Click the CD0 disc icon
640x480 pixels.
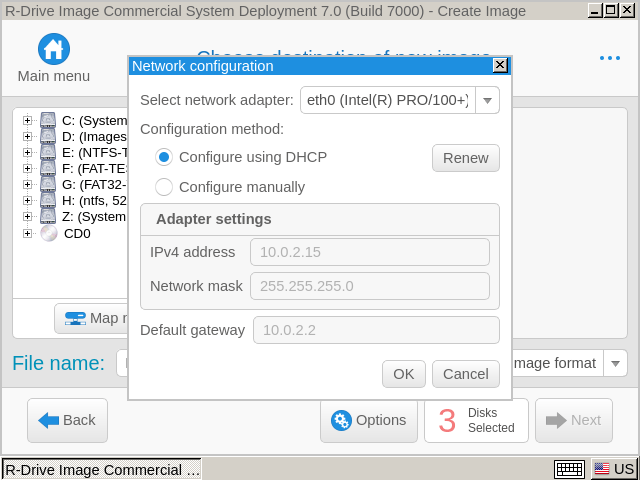49,233
